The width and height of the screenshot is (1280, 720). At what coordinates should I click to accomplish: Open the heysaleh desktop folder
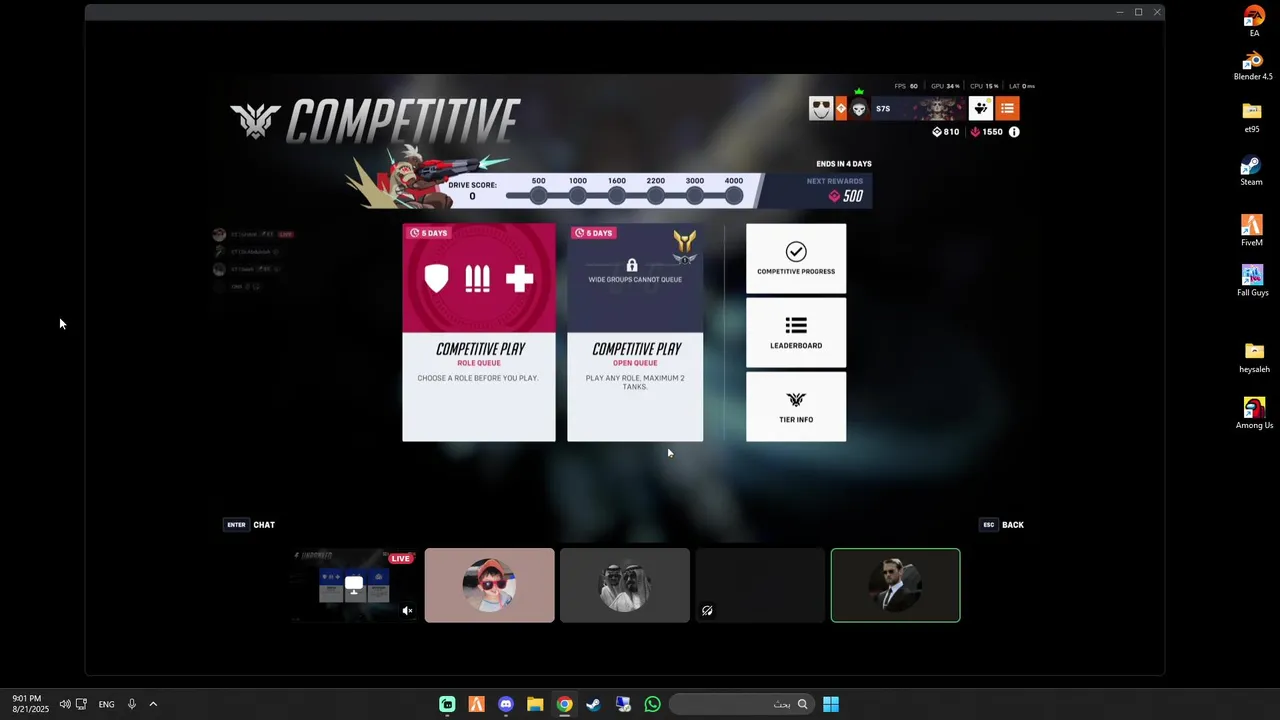click(1254, 358)
